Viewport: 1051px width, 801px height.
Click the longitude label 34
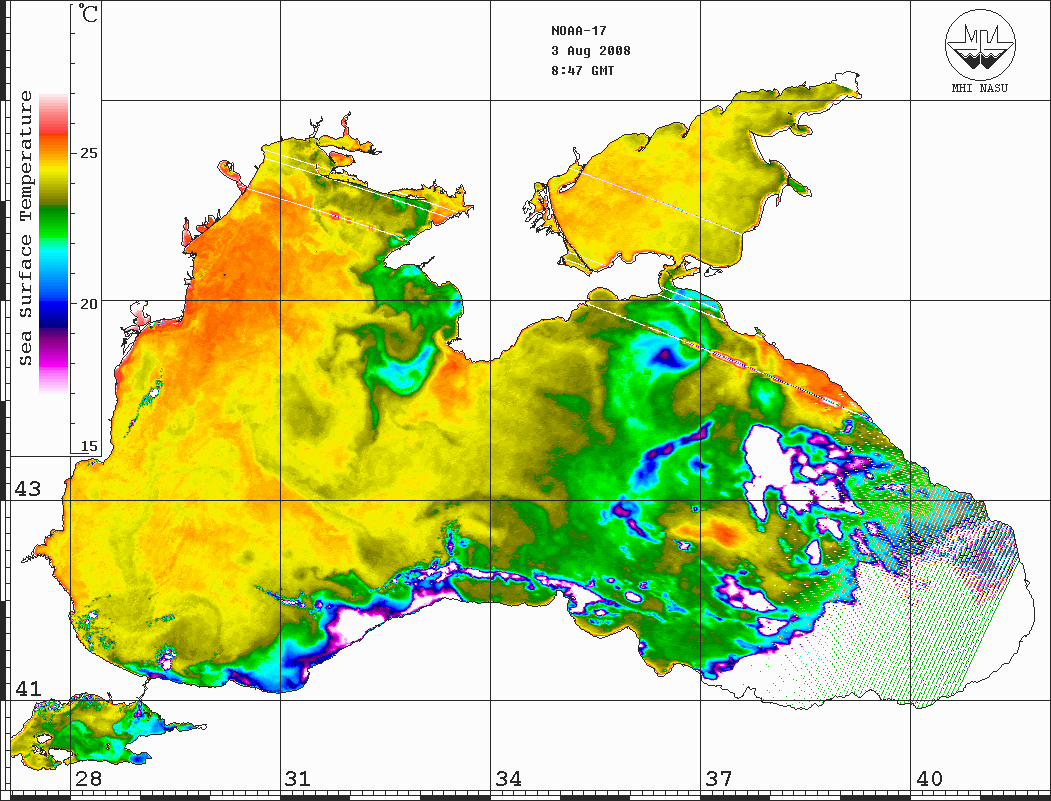[x=508, y=778]
